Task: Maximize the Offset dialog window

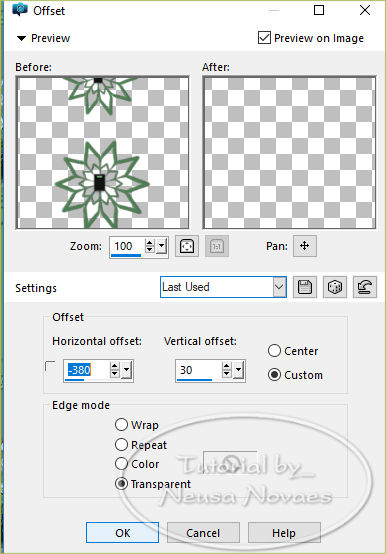Action: [x=319, y=10]
